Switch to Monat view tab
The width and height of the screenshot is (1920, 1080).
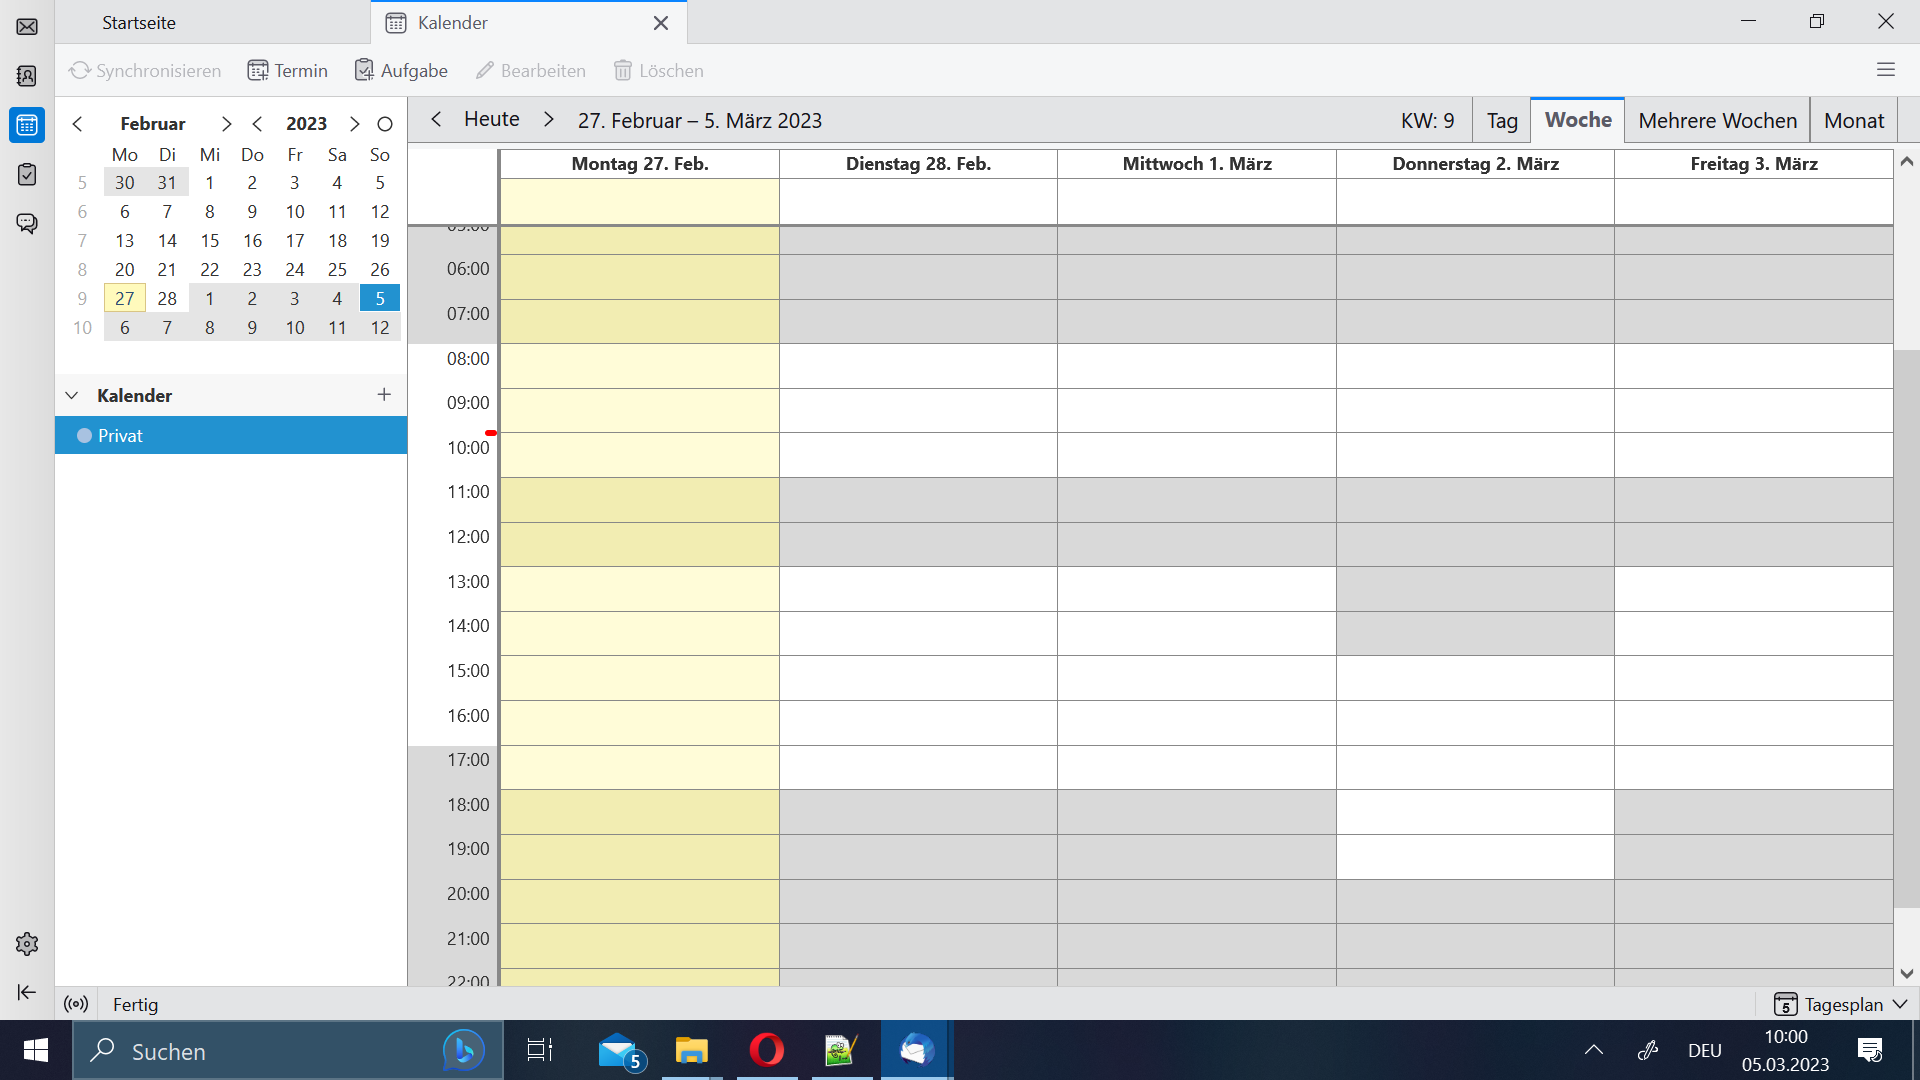coord(1853,121)
